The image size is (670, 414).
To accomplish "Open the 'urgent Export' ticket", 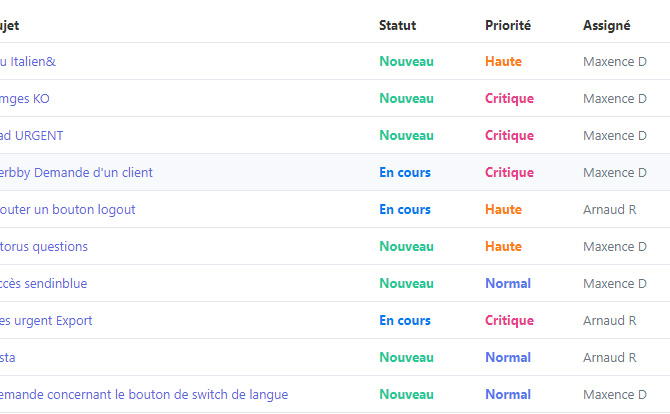I will [x=46, y=321].
